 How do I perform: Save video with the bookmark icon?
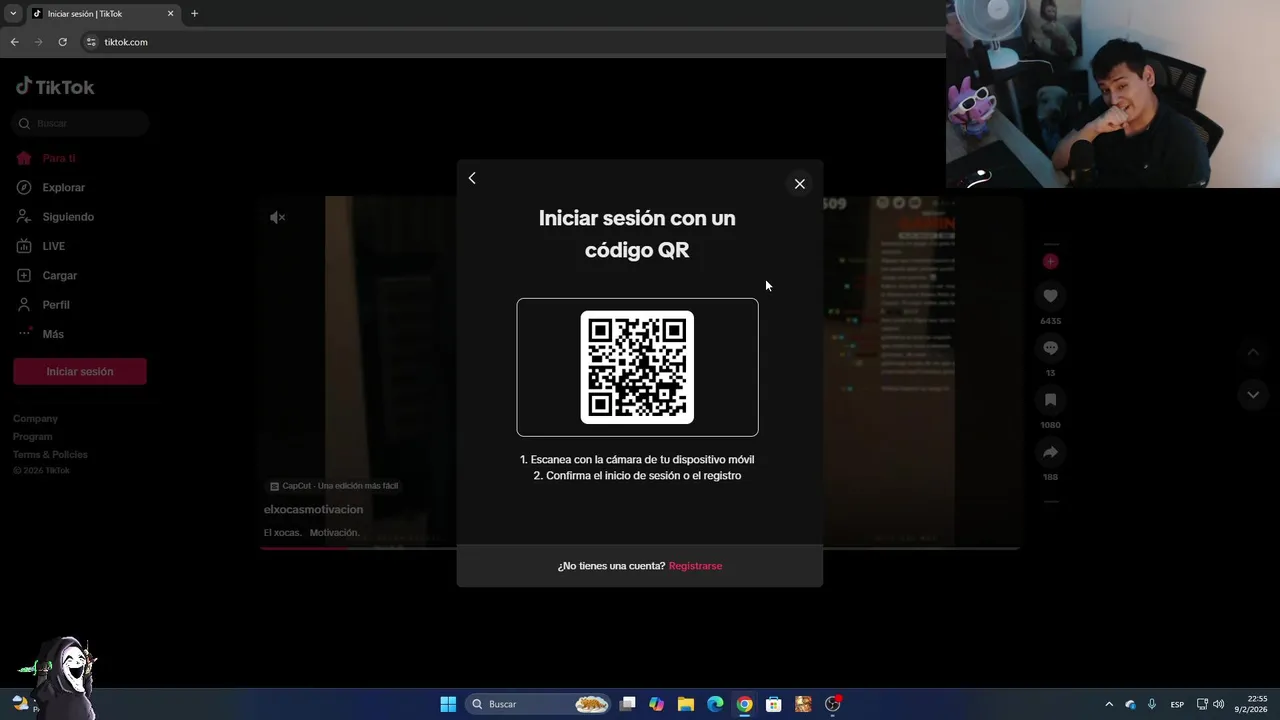coord(1050,400)
